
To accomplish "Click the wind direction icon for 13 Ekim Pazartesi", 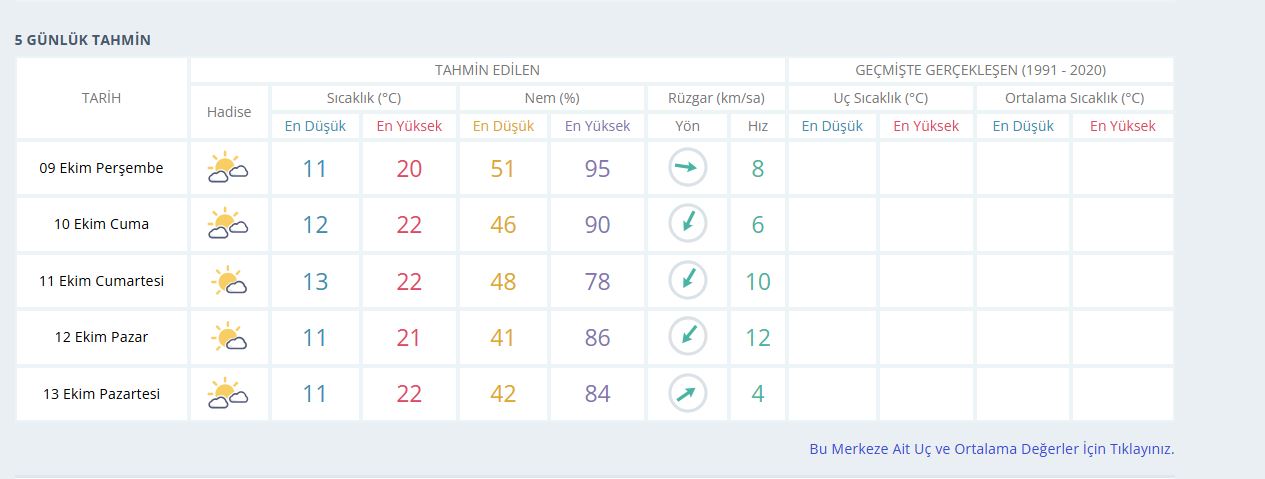I will [x=687, y=394].
